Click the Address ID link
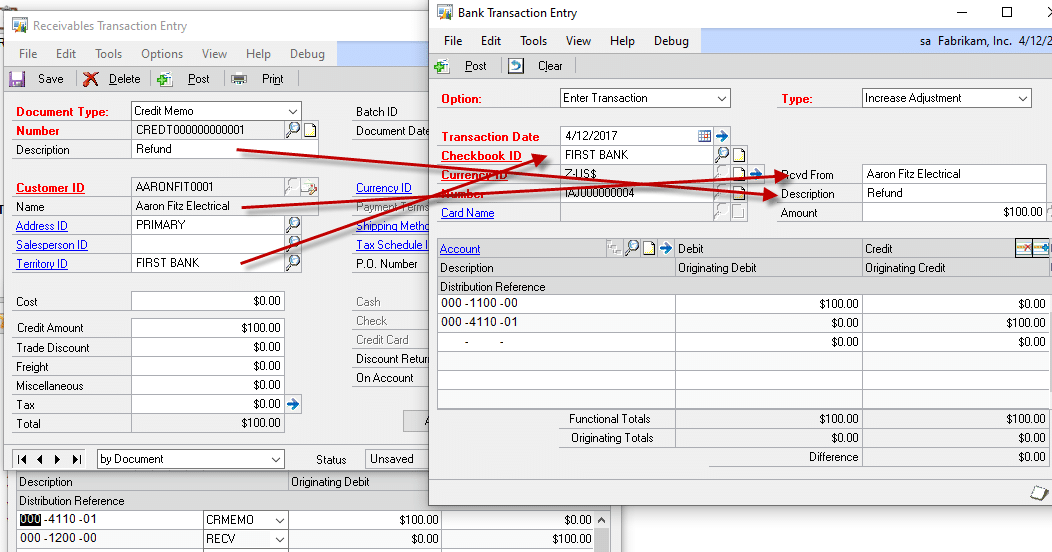 (x=42, y=226)
